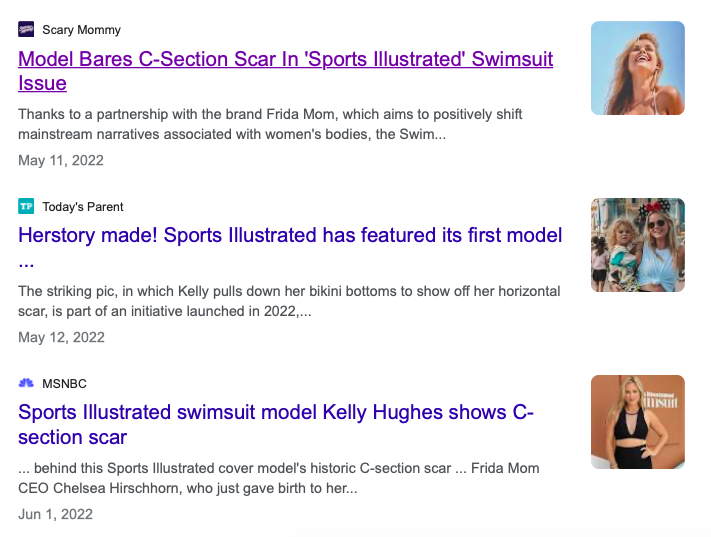
Task: Click the MSNBC source name
Action: pyautogui.click(x=65, y=384)
